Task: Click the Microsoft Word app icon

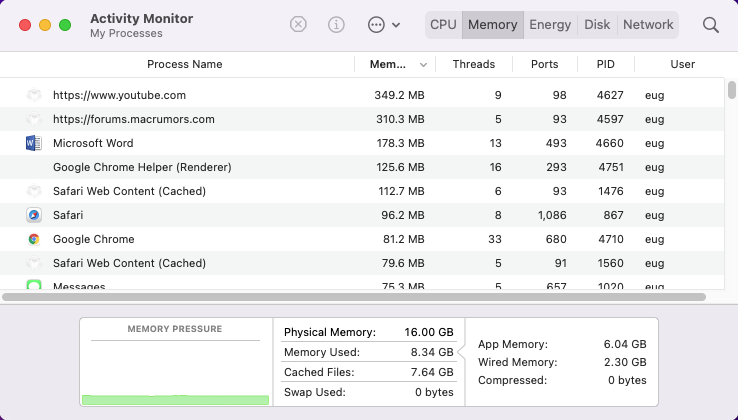Action: click(x=34, y=143)
